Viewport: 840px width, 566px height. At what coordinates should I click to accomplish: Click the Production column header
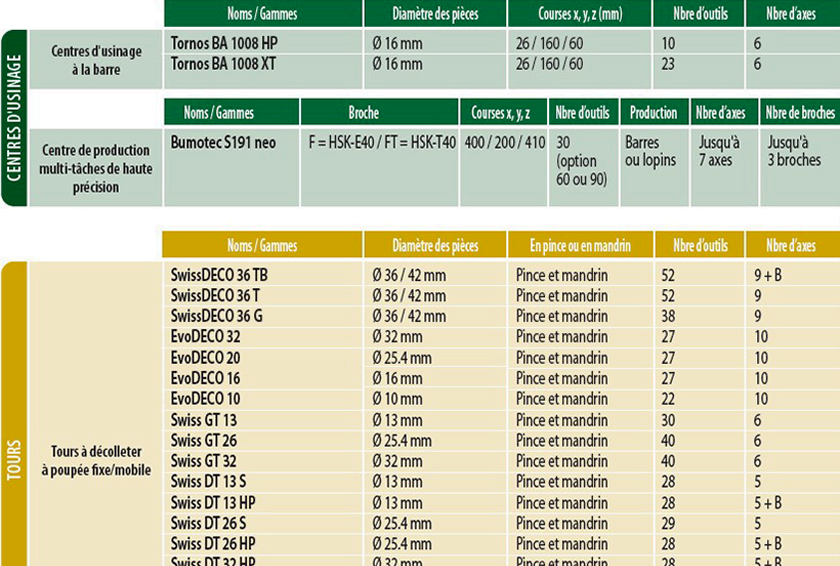653,113
